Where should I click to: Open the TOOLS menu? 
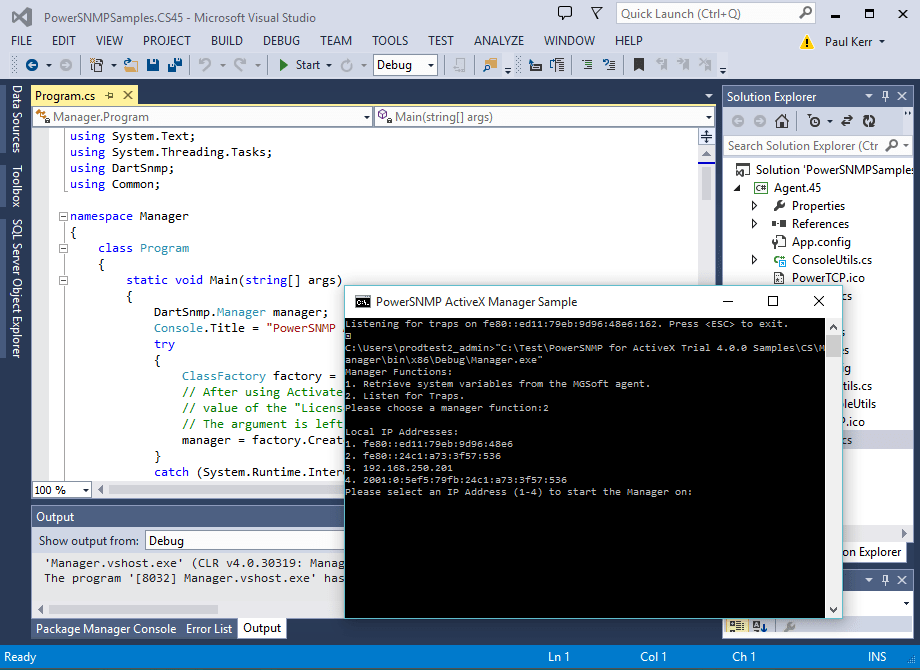(390, 40)
